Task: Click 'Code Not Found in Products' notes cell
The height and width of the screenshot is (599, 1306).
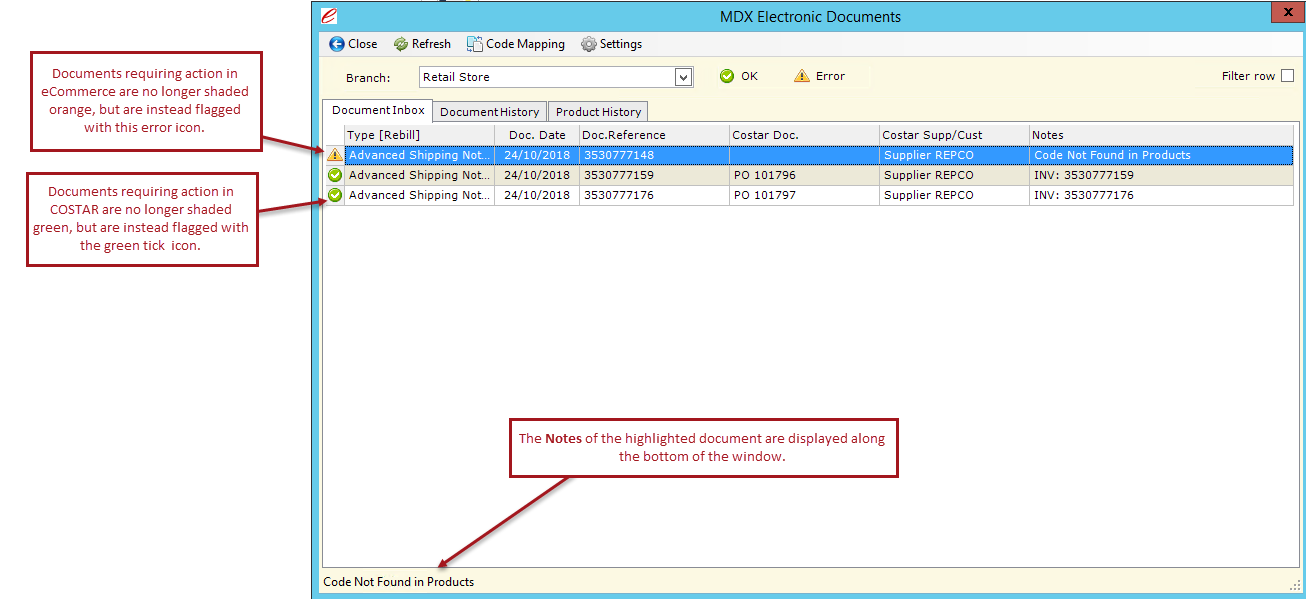Action: [x=1162, y=155]
